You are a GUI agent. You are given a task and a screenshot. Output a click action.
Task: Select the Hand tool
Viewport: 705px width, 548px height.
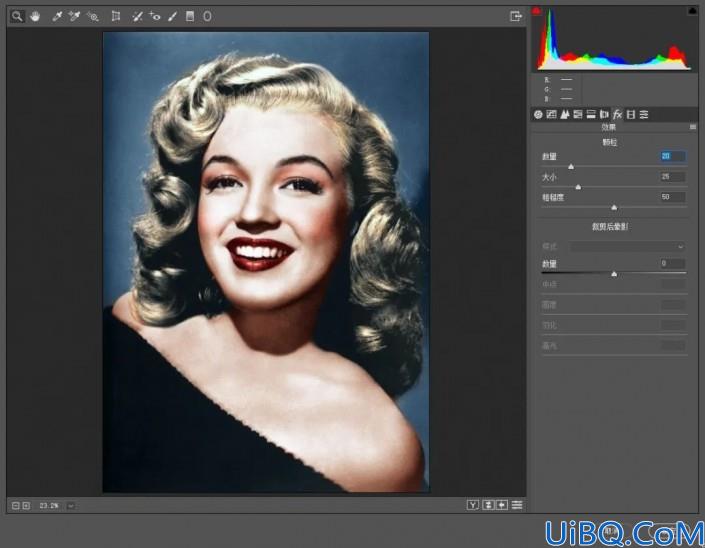pos(36,17)
